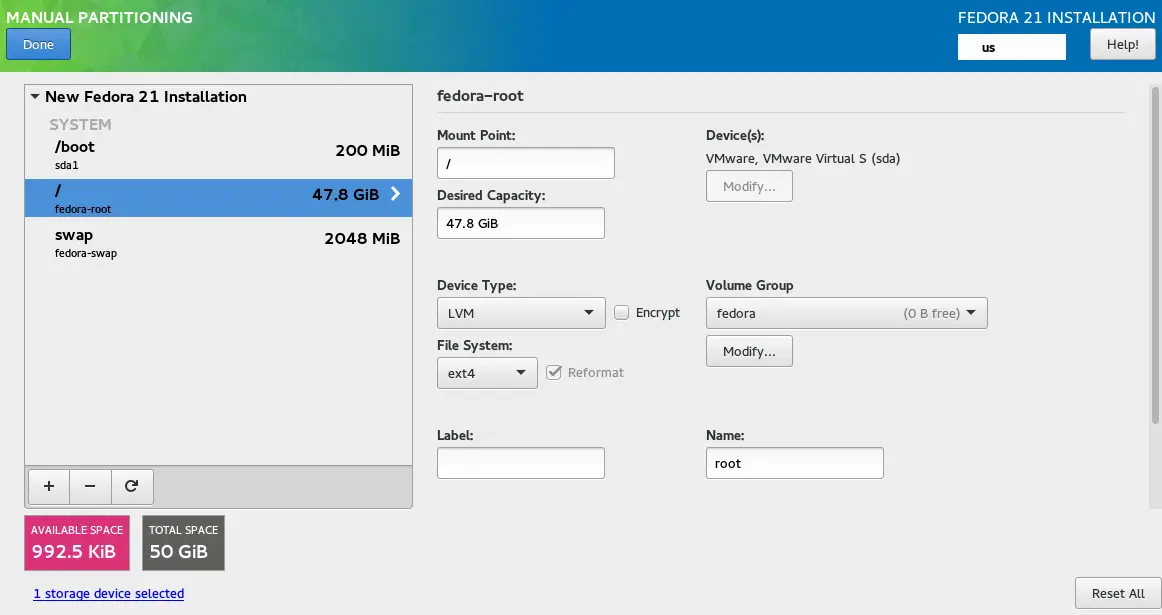1162x615 pixels.
Task: Collapse the New Fedora 21 Installation tree
Action: [36, 97]
